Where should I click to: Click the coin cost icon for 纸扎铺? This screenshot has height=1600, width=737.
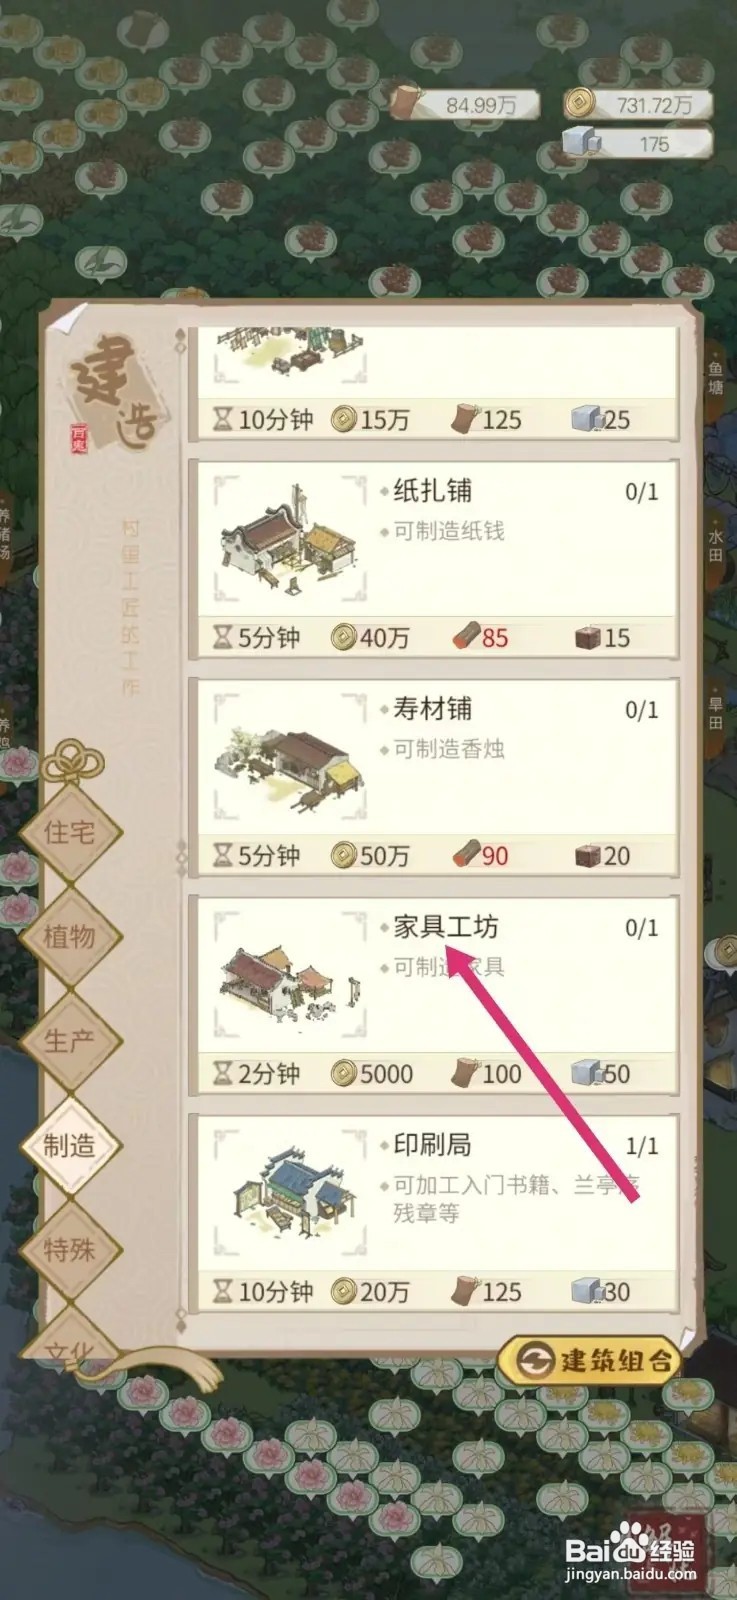point(343,637)
